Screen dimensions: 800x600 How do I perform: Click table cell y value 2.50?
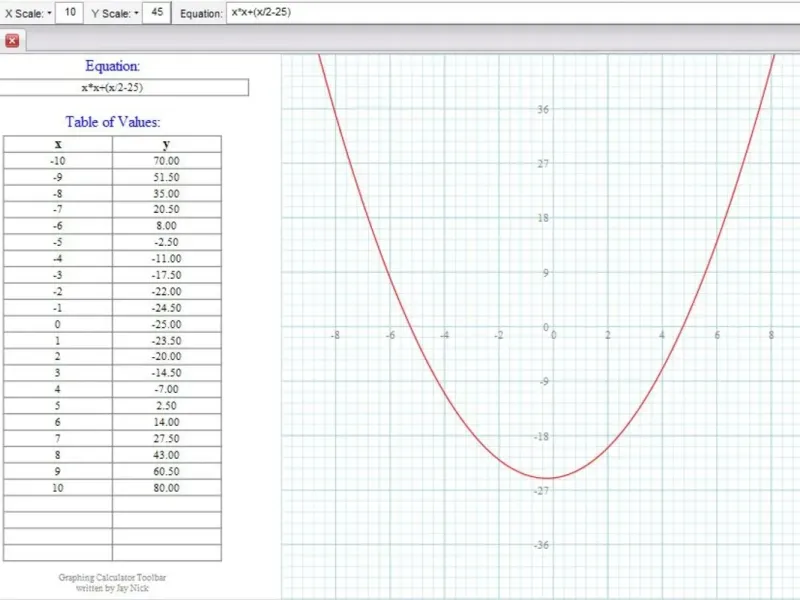pos(167,406)
